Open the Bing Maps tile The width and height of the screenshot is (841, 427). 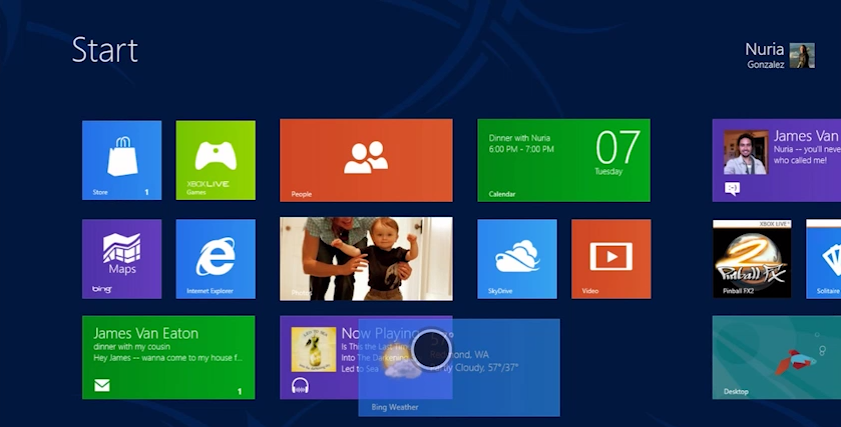[122, 259]
